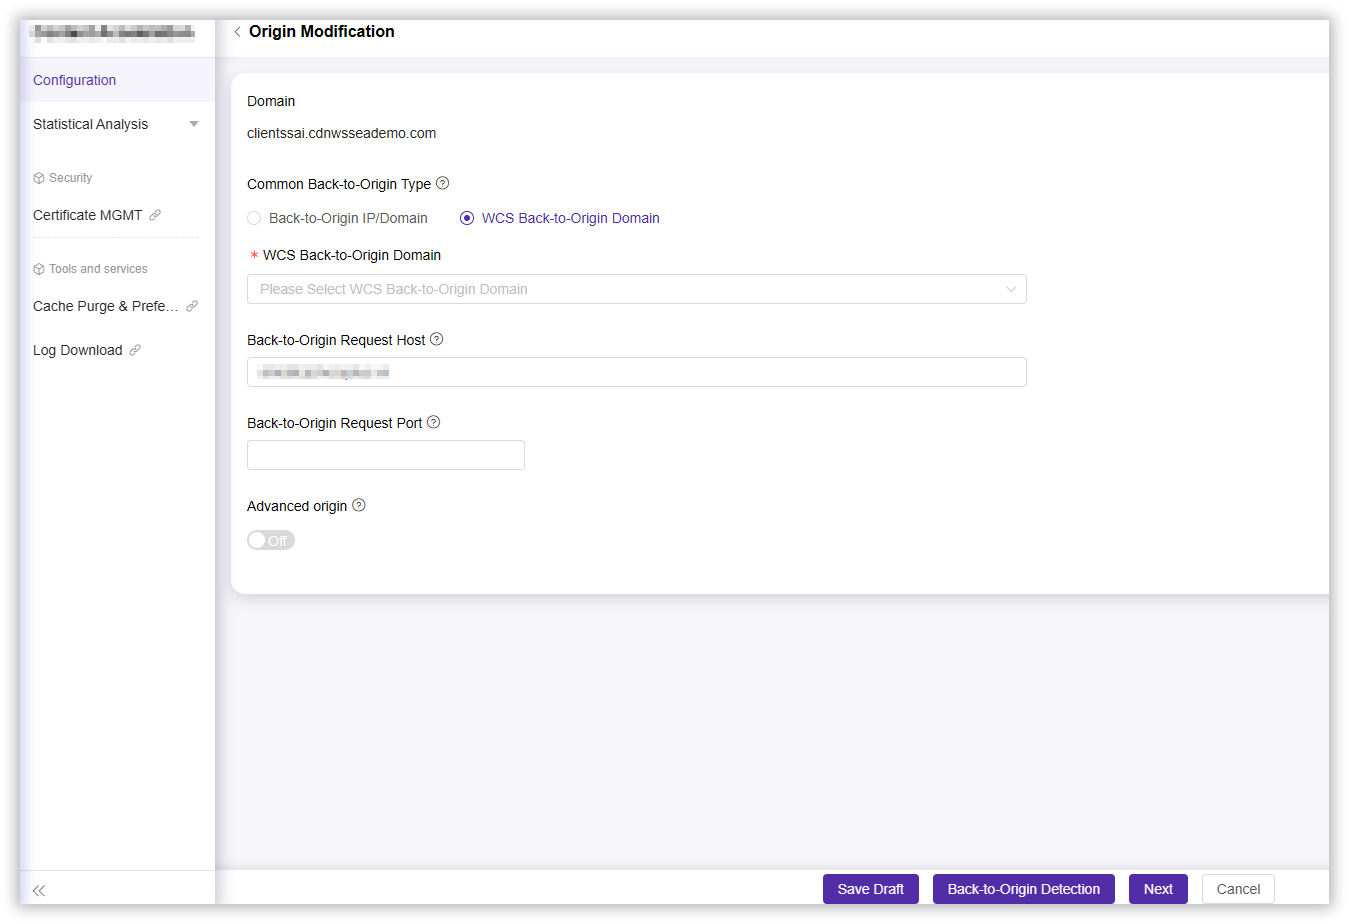The height and width of the screenshot is (924, 1349).
Task: Select Back-to-Origin IP/Domain radio option
Action: (x=255, y=218)
